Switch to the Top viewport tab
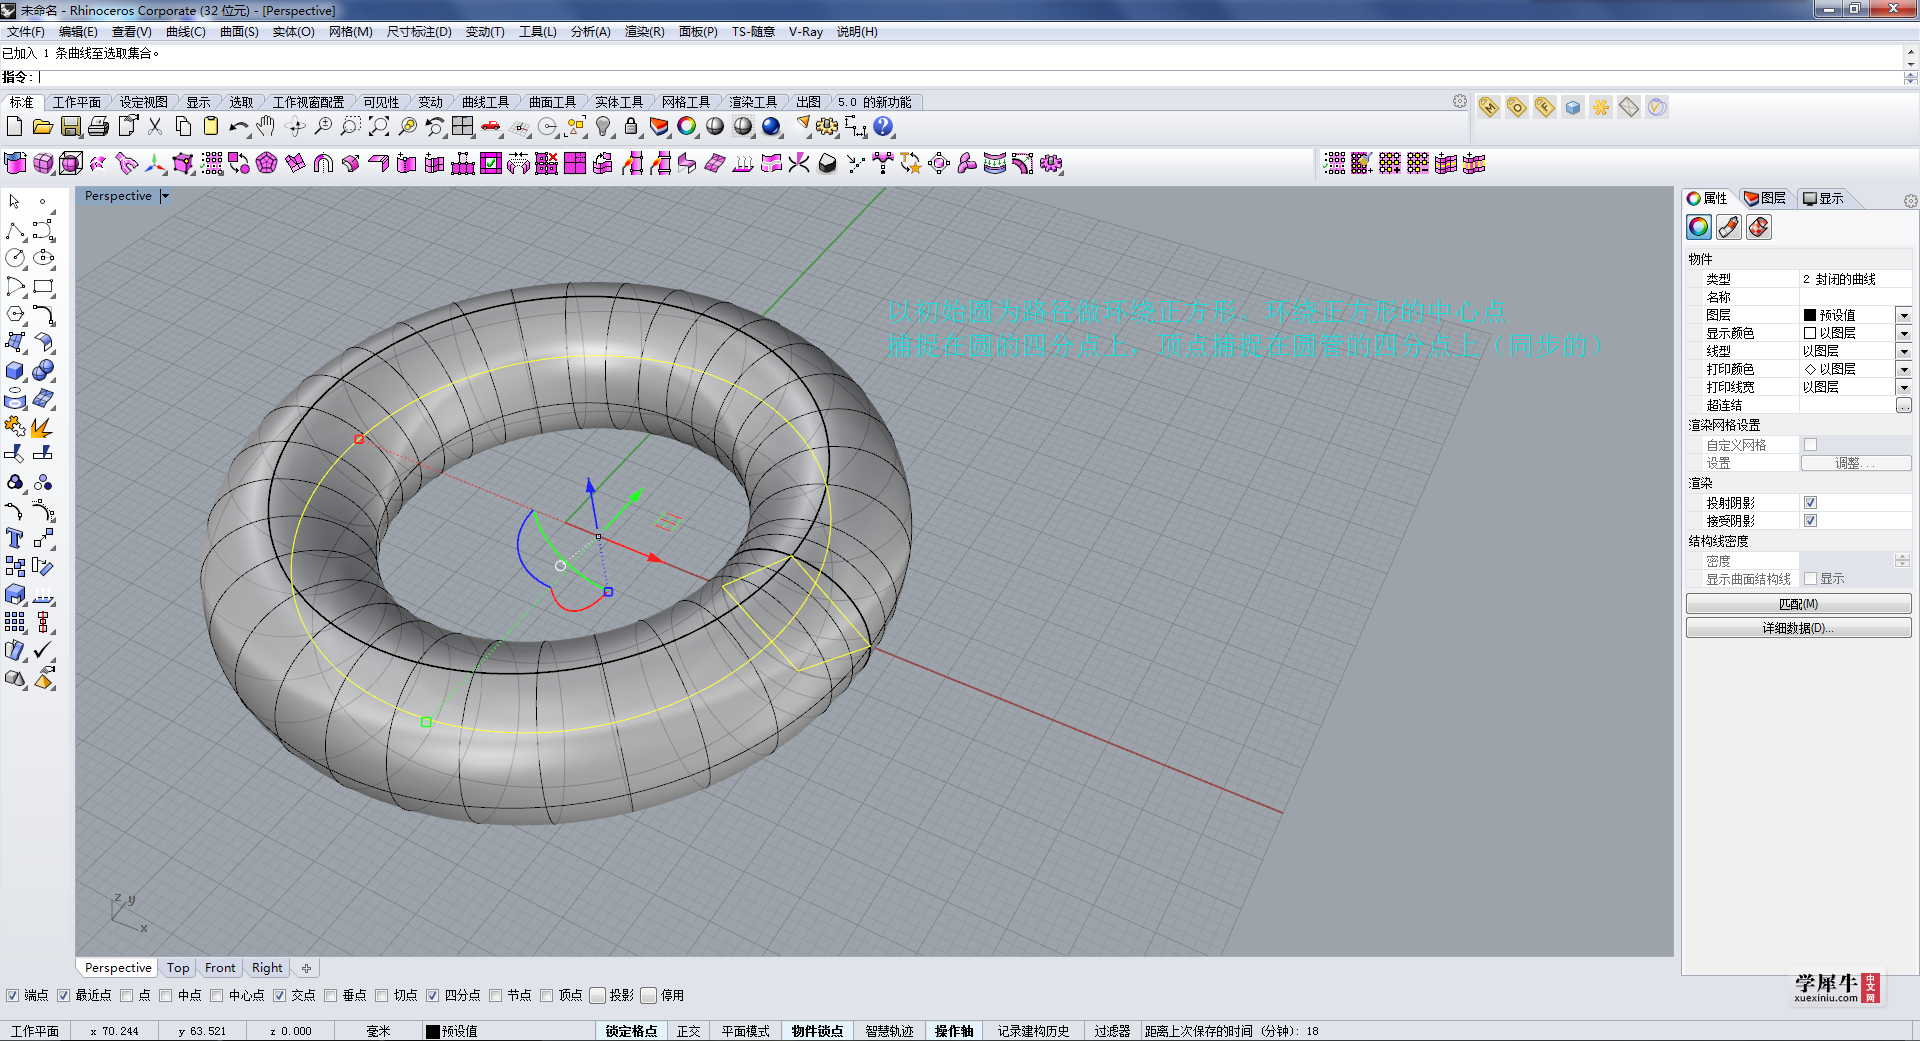 tap(178, 968)
